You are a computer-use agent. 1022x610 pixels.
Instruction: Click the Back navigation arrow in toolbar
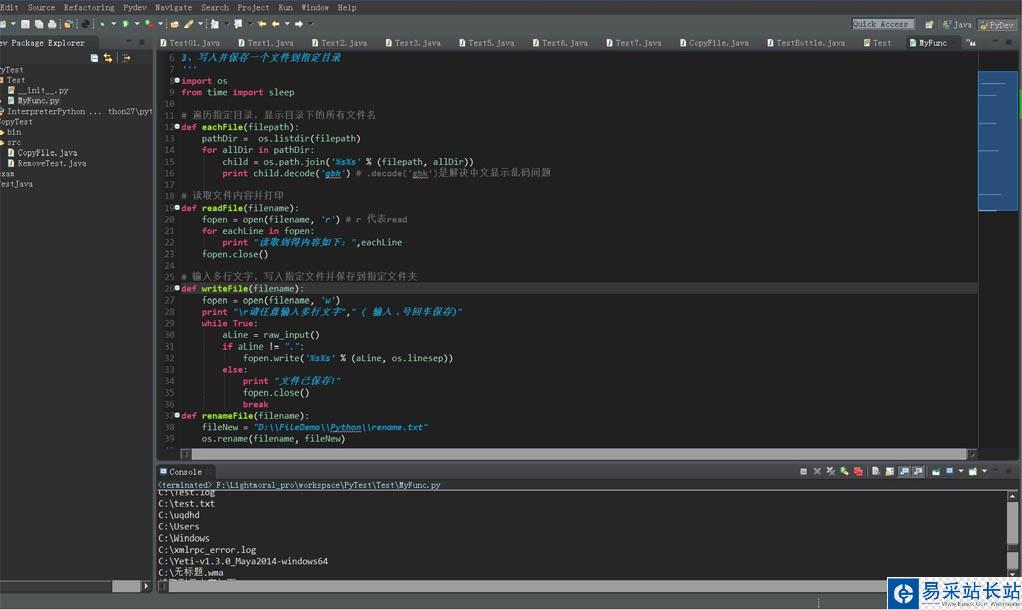click(x=276, y=24)
